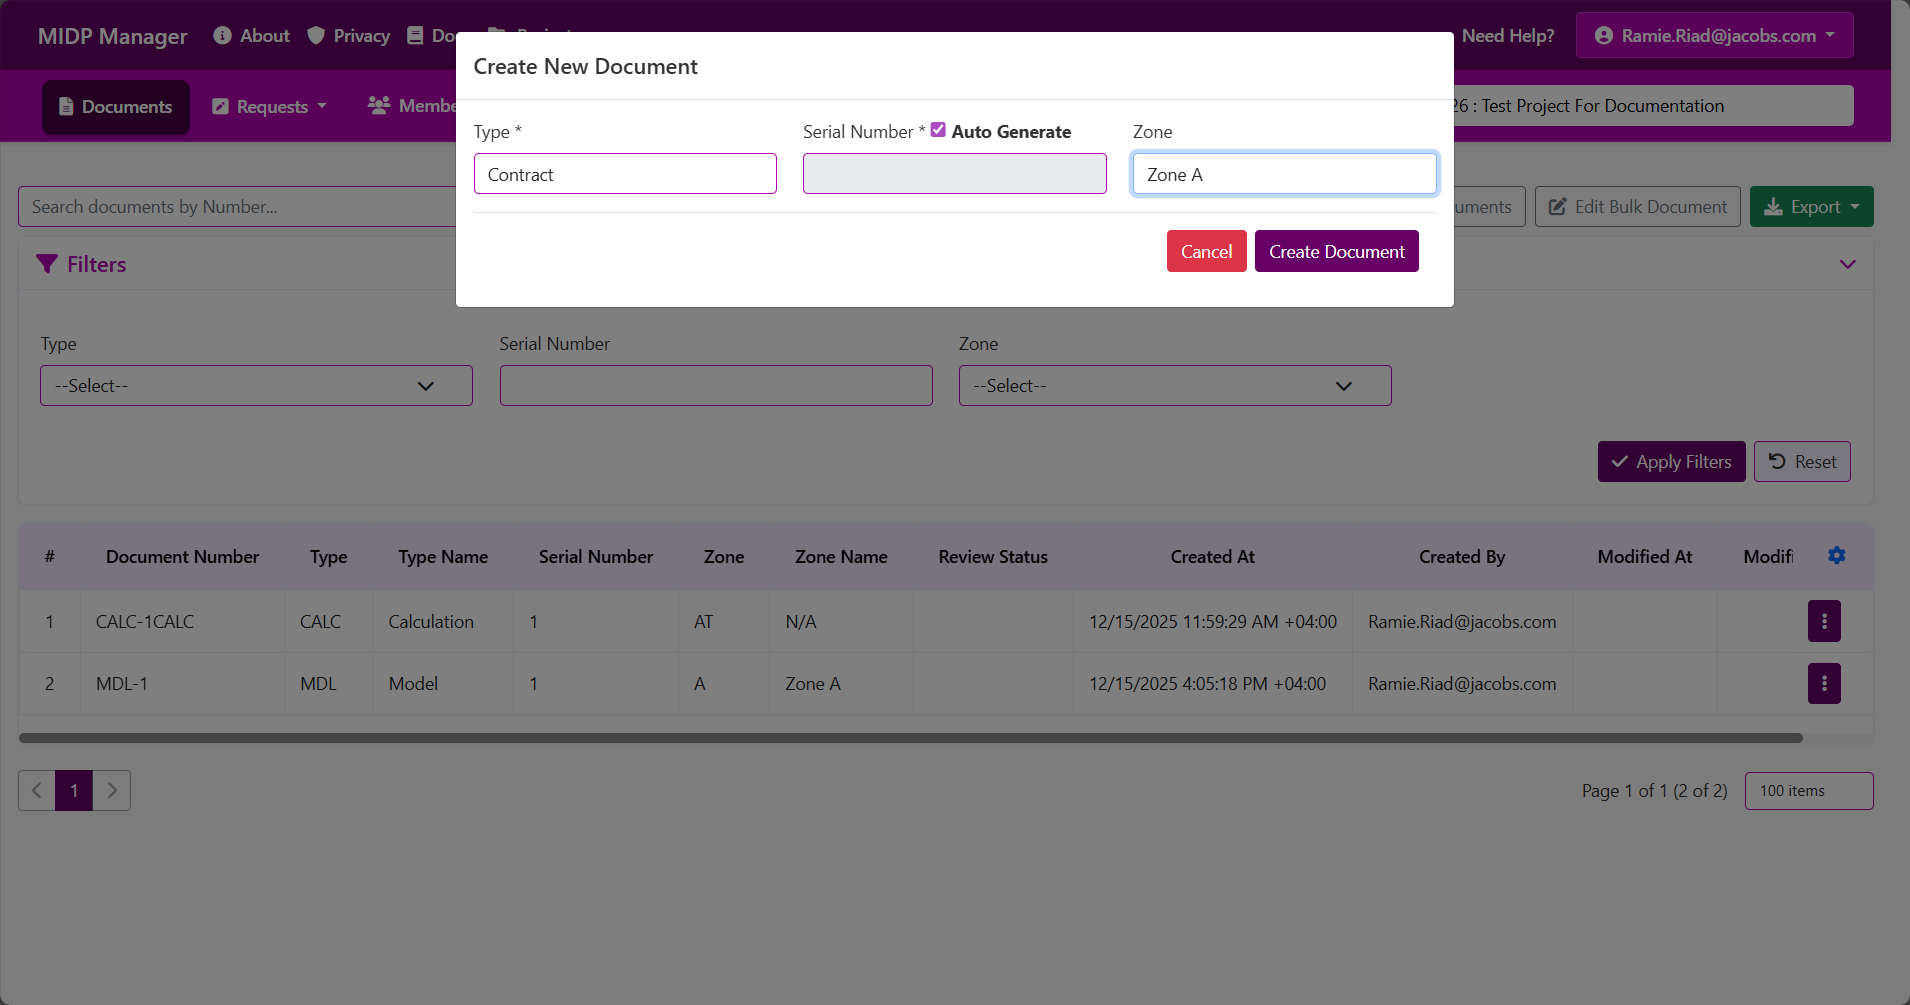The height and width of the screenshot is (1005, 1910).
Task: Click the Documents file icon
Action: coord(66,107)
